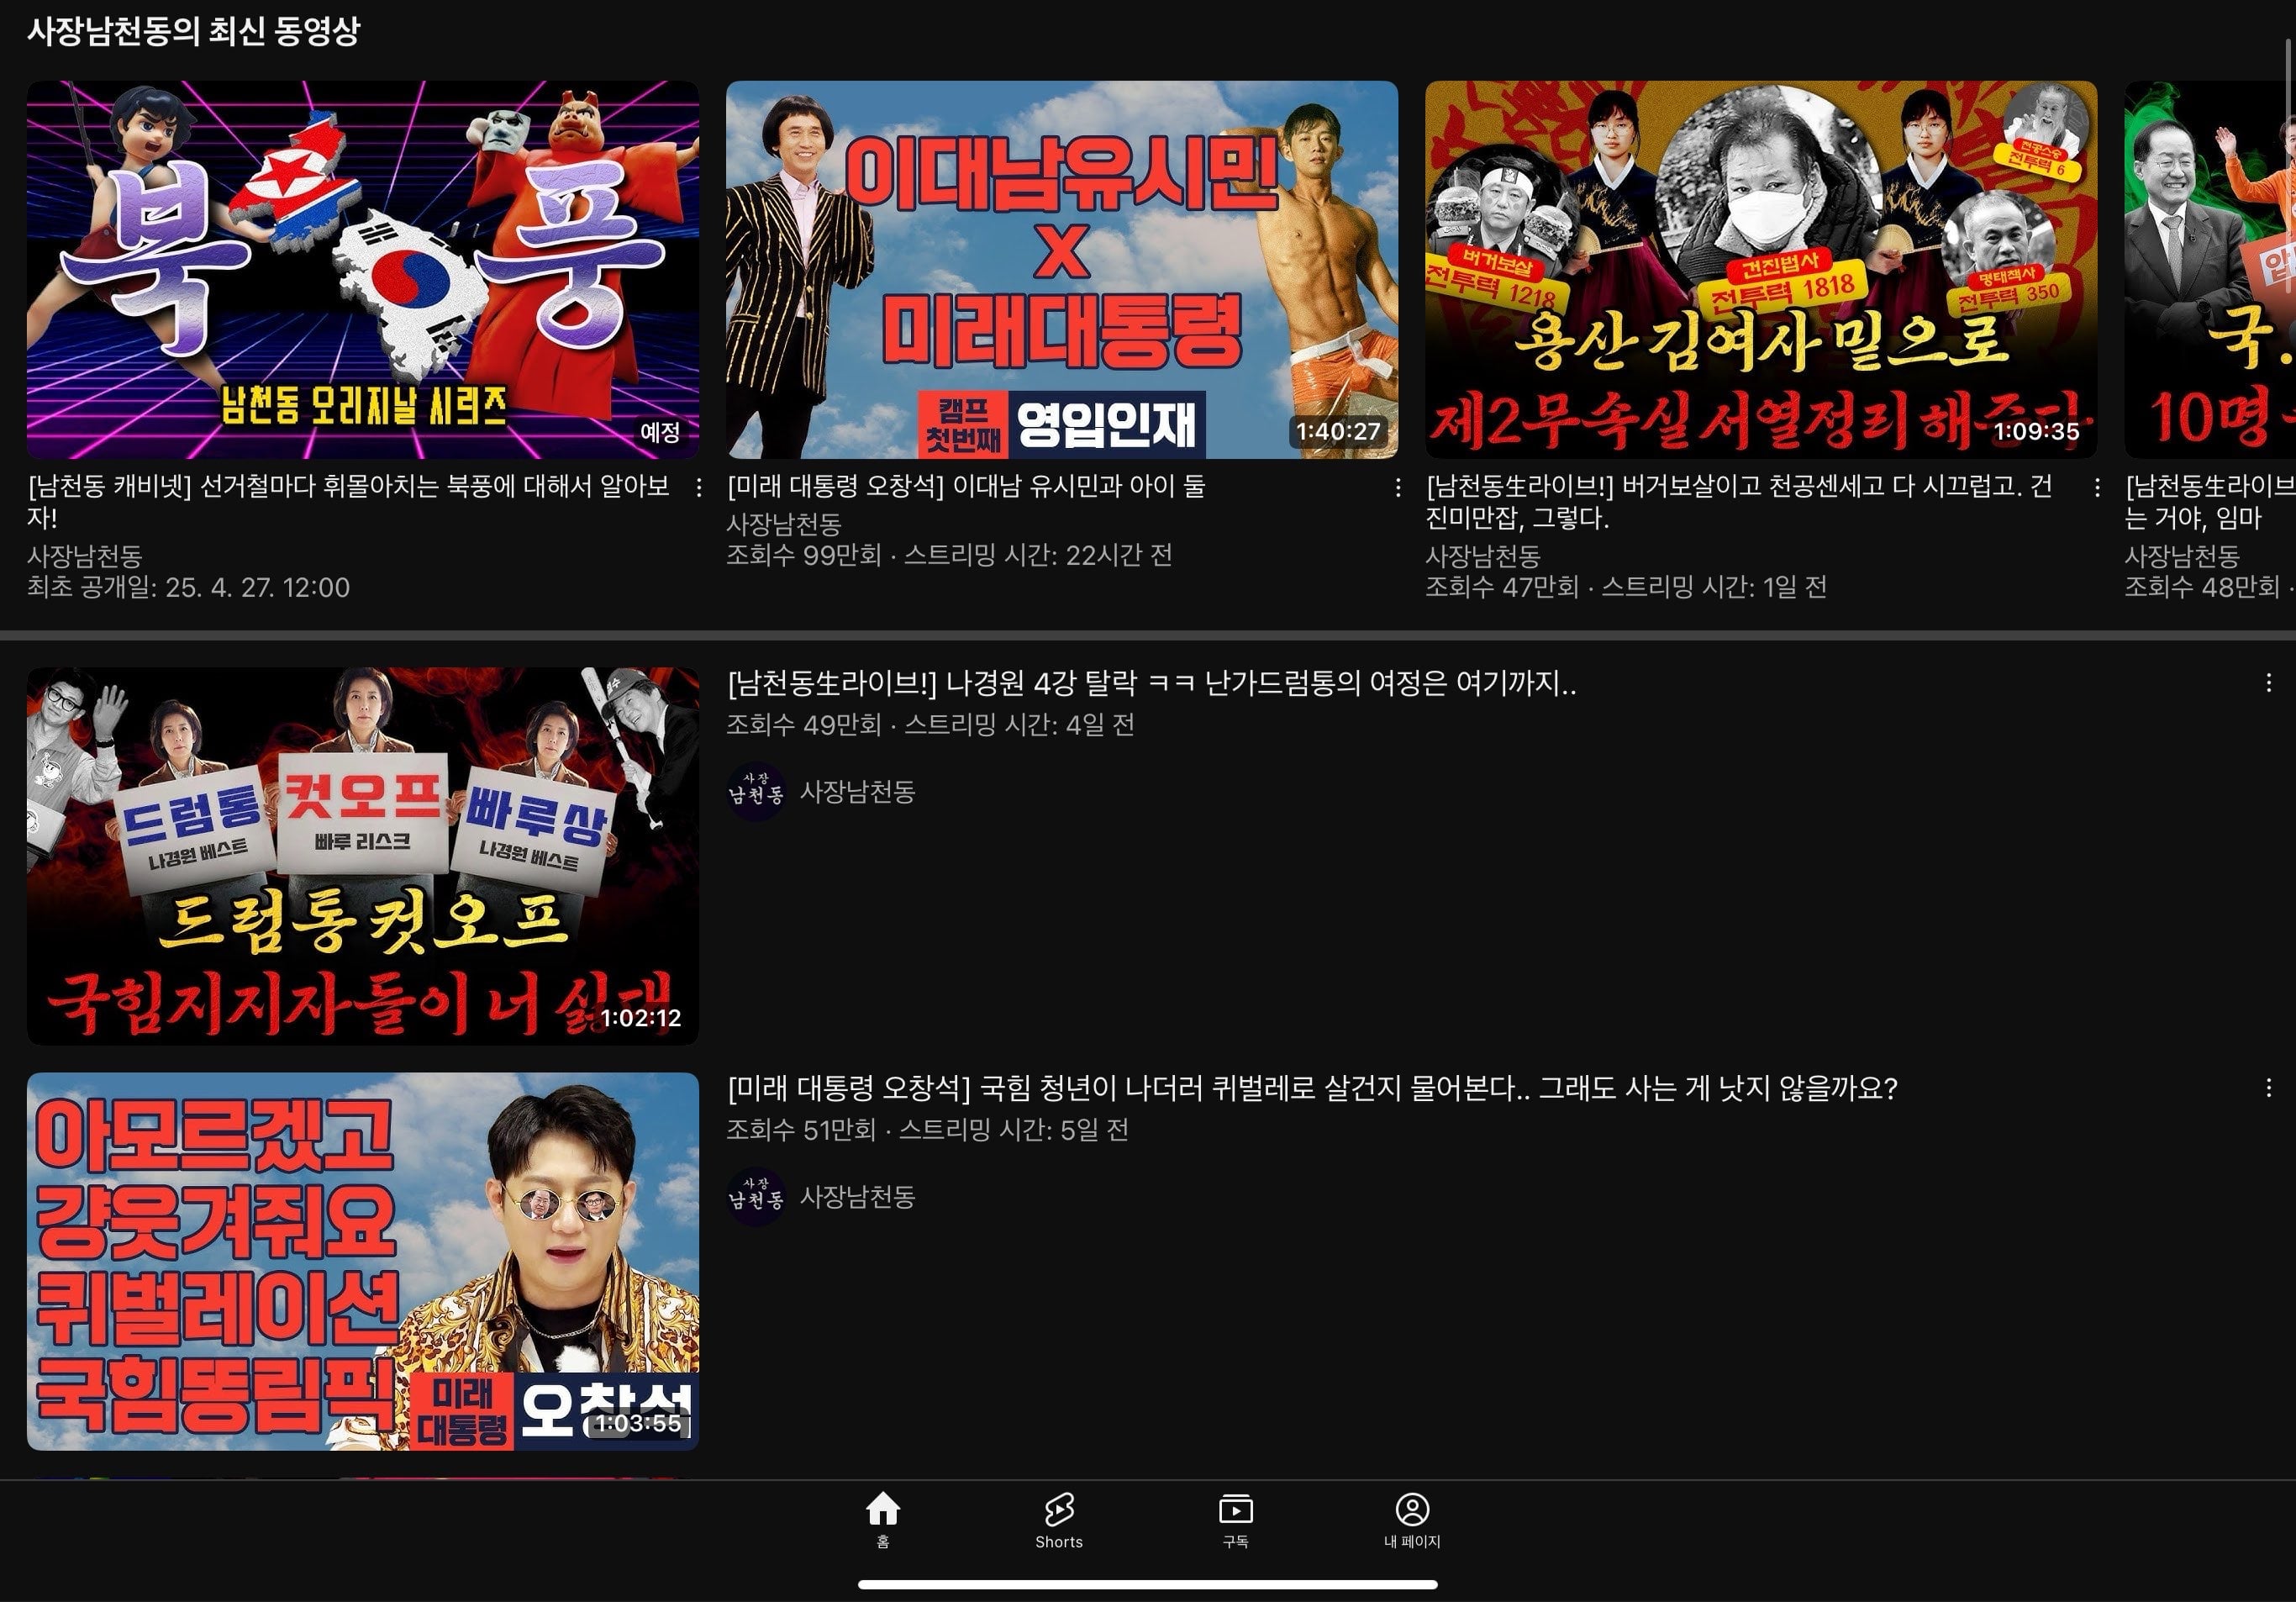Open title '[남천동生라이브!] 버거보살이고 천공센세고'
Image resolution: width=2296 pixels, height=1602 pixels.
[1738, 502]
